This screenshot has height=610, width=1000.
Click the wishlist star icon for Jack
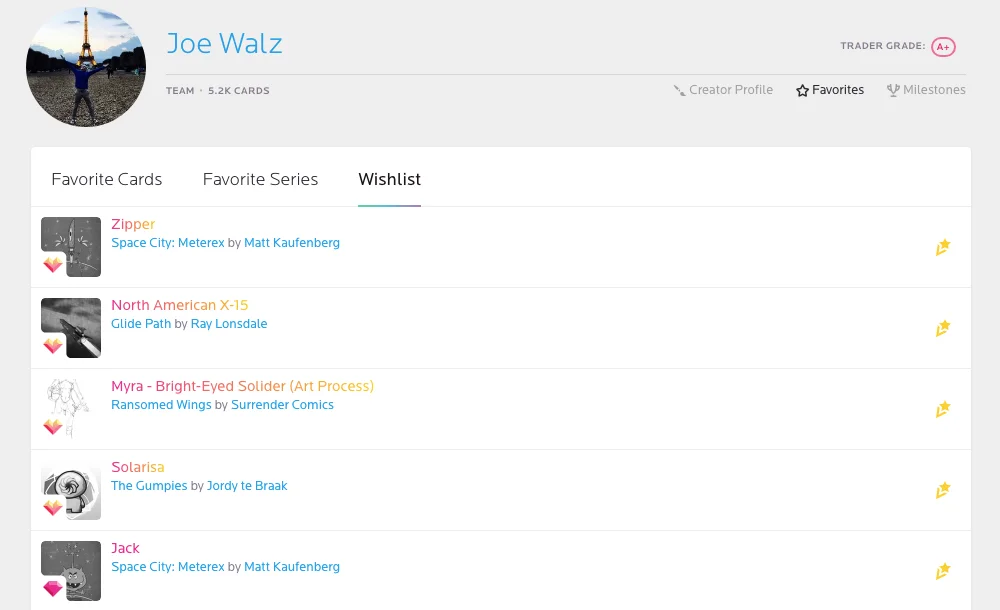coord(943,571)
